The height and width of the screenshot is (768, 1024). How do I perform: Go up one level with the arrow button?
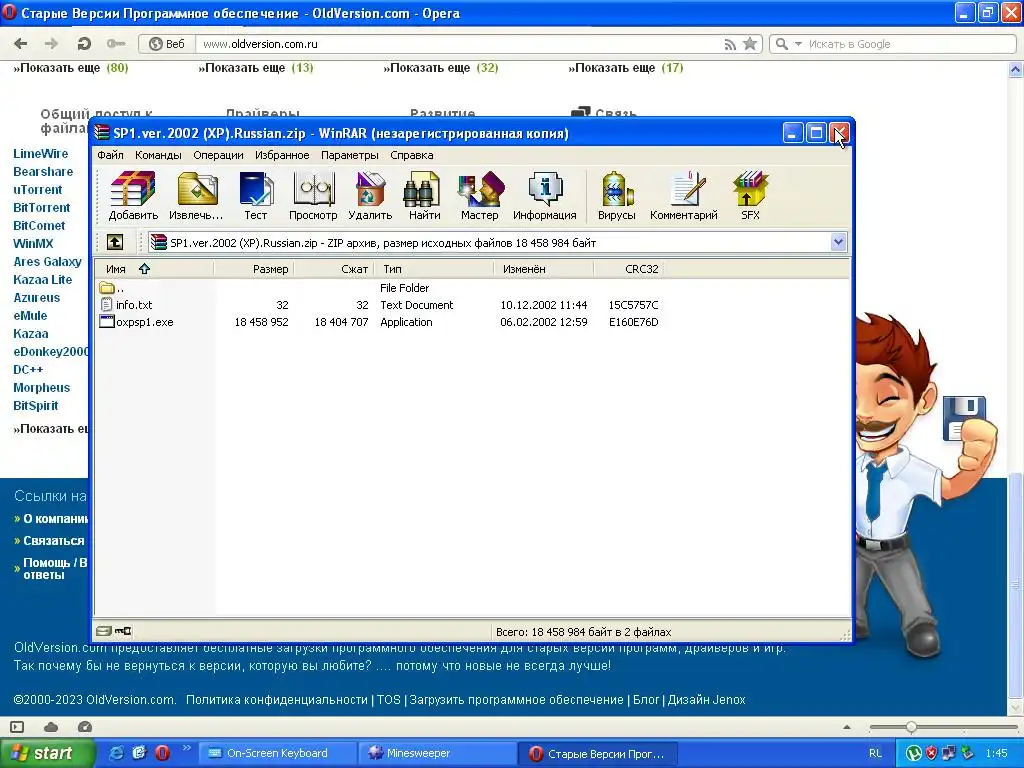pos(115,242)
